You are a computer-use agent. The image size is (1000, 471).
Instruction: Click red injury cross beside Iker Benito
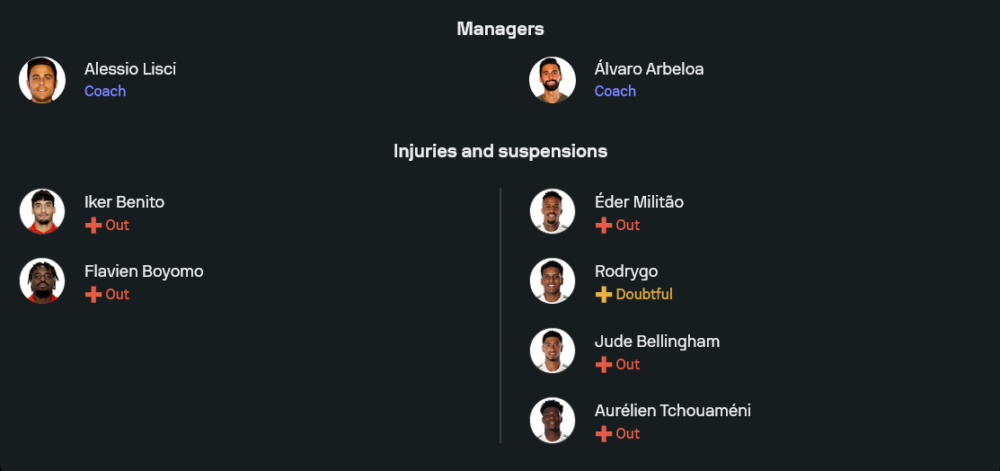click(x=93, y=225)
